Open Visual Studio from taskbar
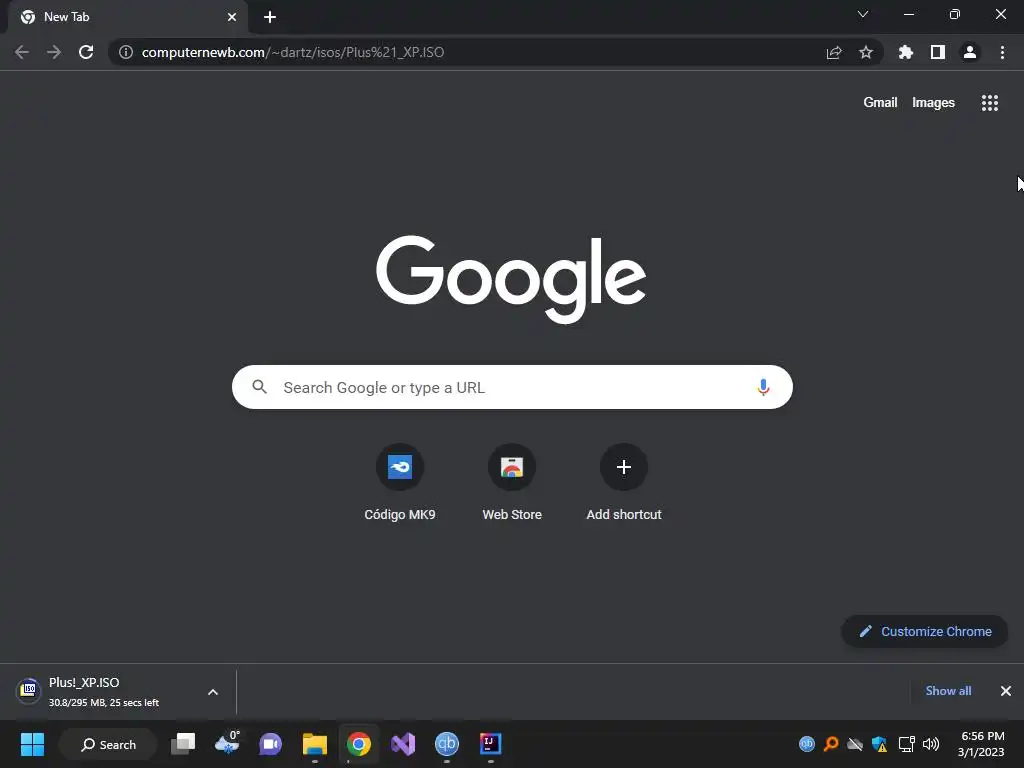The image size is (1024, 768). pyautogui.click(x=403, y=744)
